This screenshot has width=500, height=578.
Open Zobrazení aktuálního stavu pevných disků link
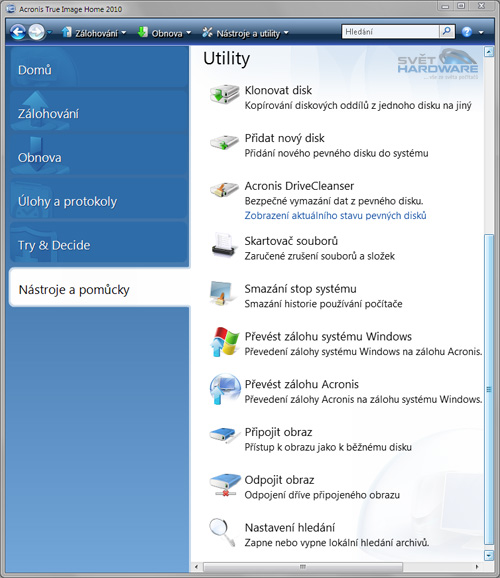point(335,215)
